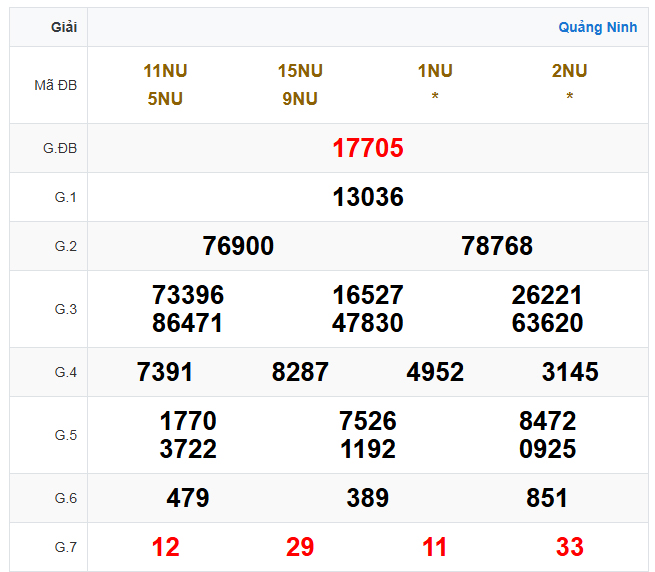Image resolution: width=655 pixels, height=572 pixels.
Task: Click seventh prize number 33
Action: 570,547
